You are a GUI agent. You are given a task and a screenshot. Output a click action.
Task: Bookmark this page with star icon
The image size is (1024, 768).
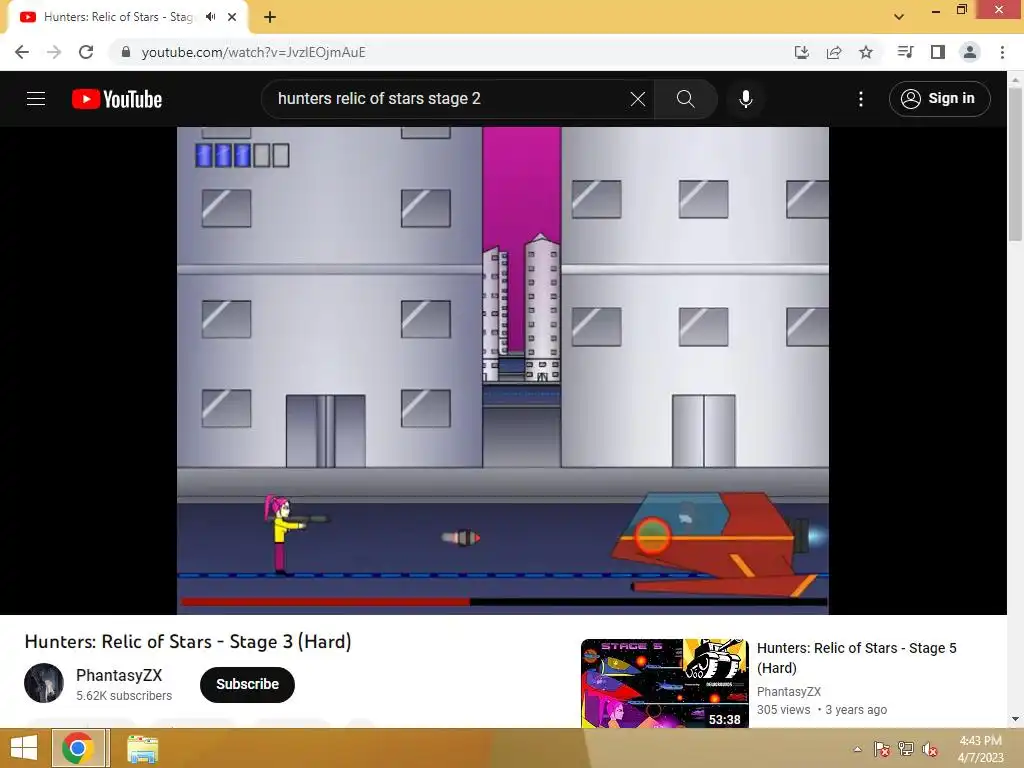pos(866,52)
